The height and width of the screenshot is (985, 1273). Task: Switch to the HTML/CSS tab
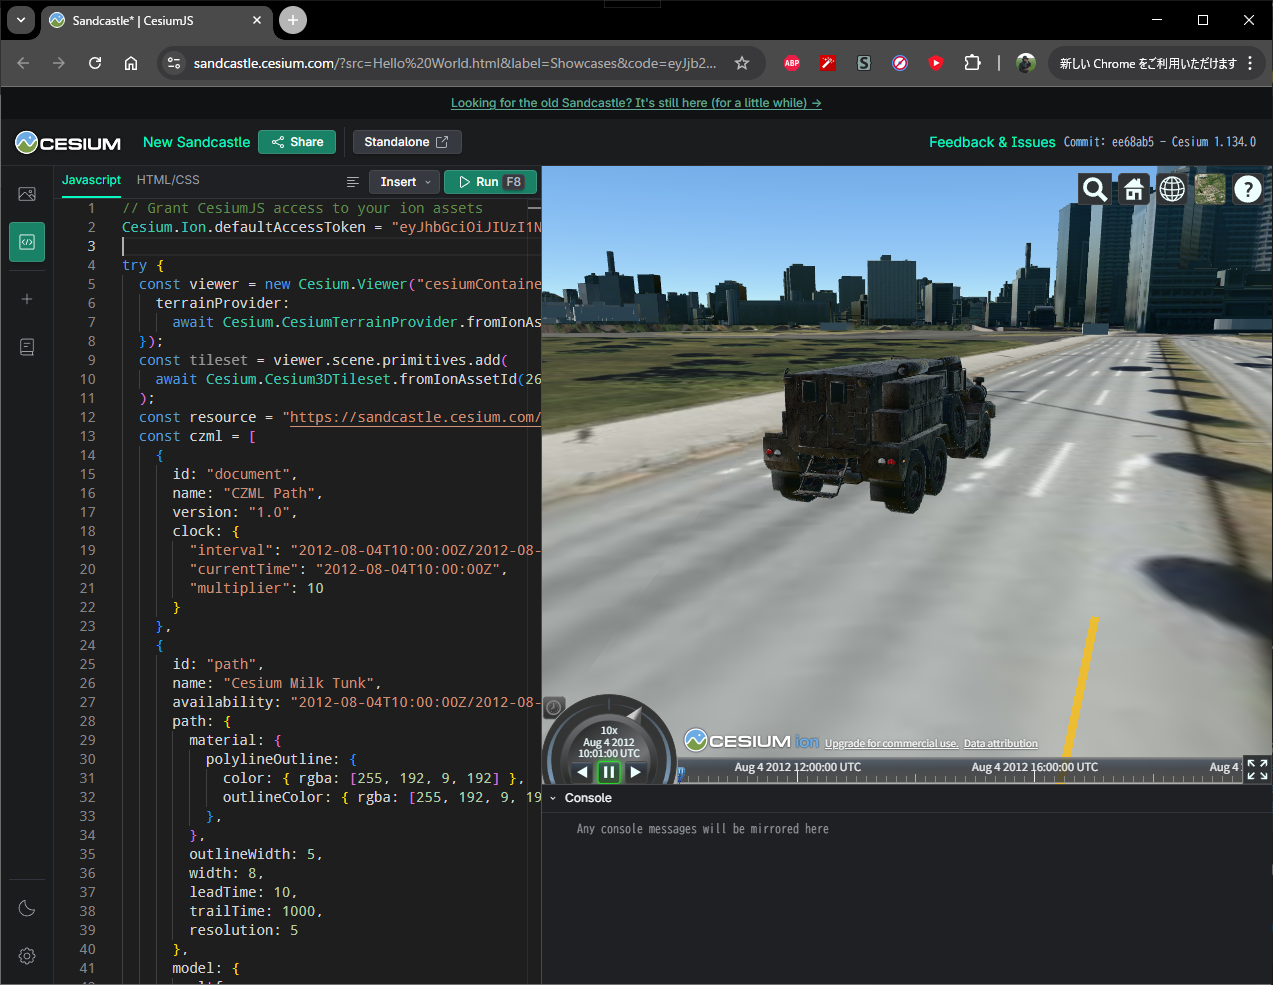coord(168,180)
